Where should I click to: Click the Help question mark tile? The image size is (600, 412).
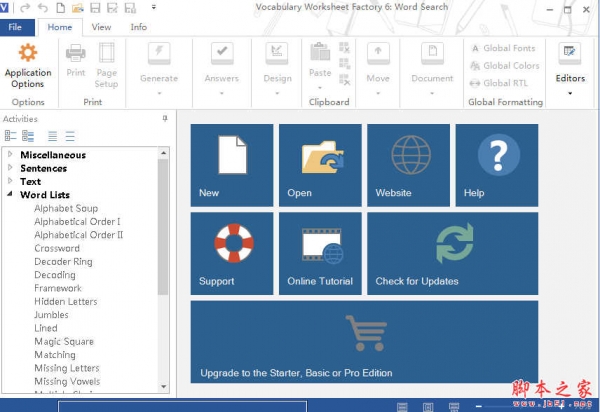pos(497,165)
